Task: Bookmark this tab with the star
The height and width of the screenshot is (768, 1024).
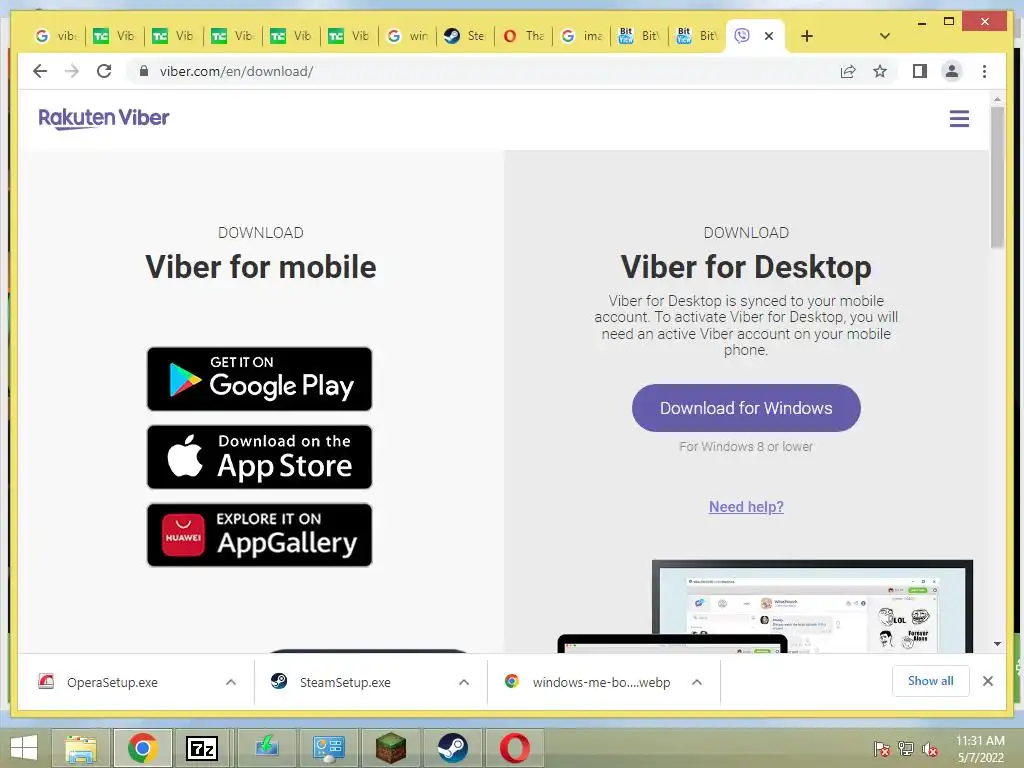Action: [x=880, y=71]
